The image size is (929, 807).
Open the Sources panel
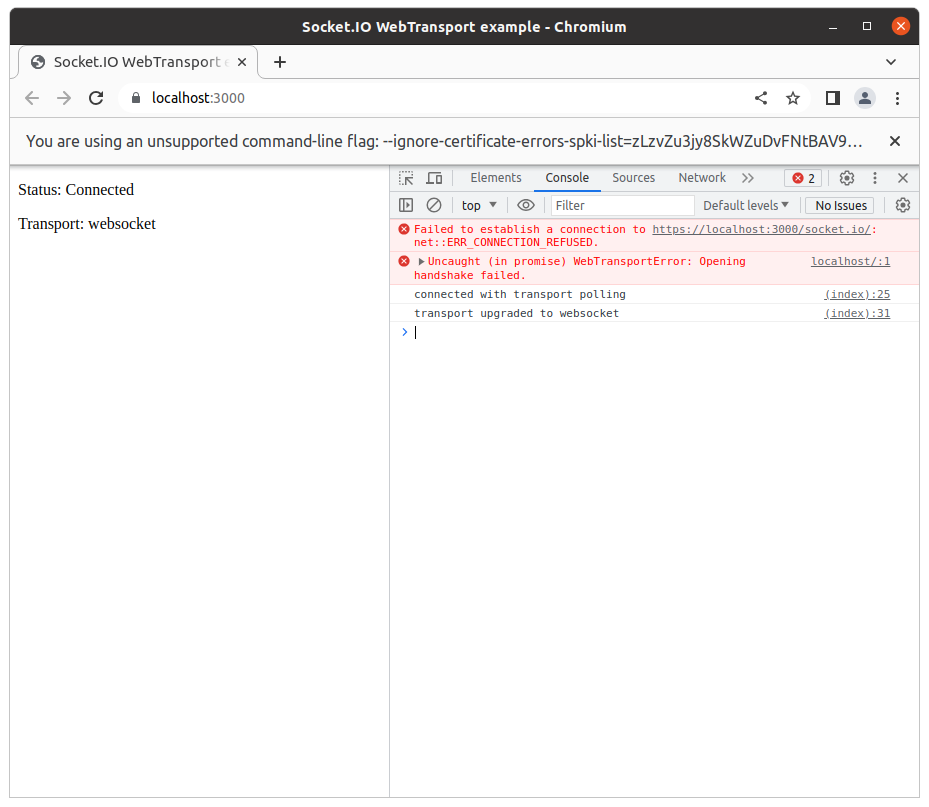coord(633,177)
